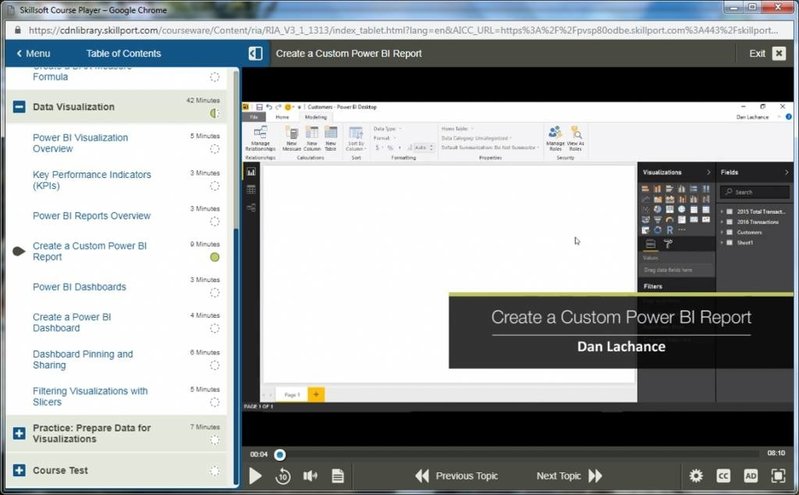Open Filtering Visualizations with Slicers topic

coord(90,396)
